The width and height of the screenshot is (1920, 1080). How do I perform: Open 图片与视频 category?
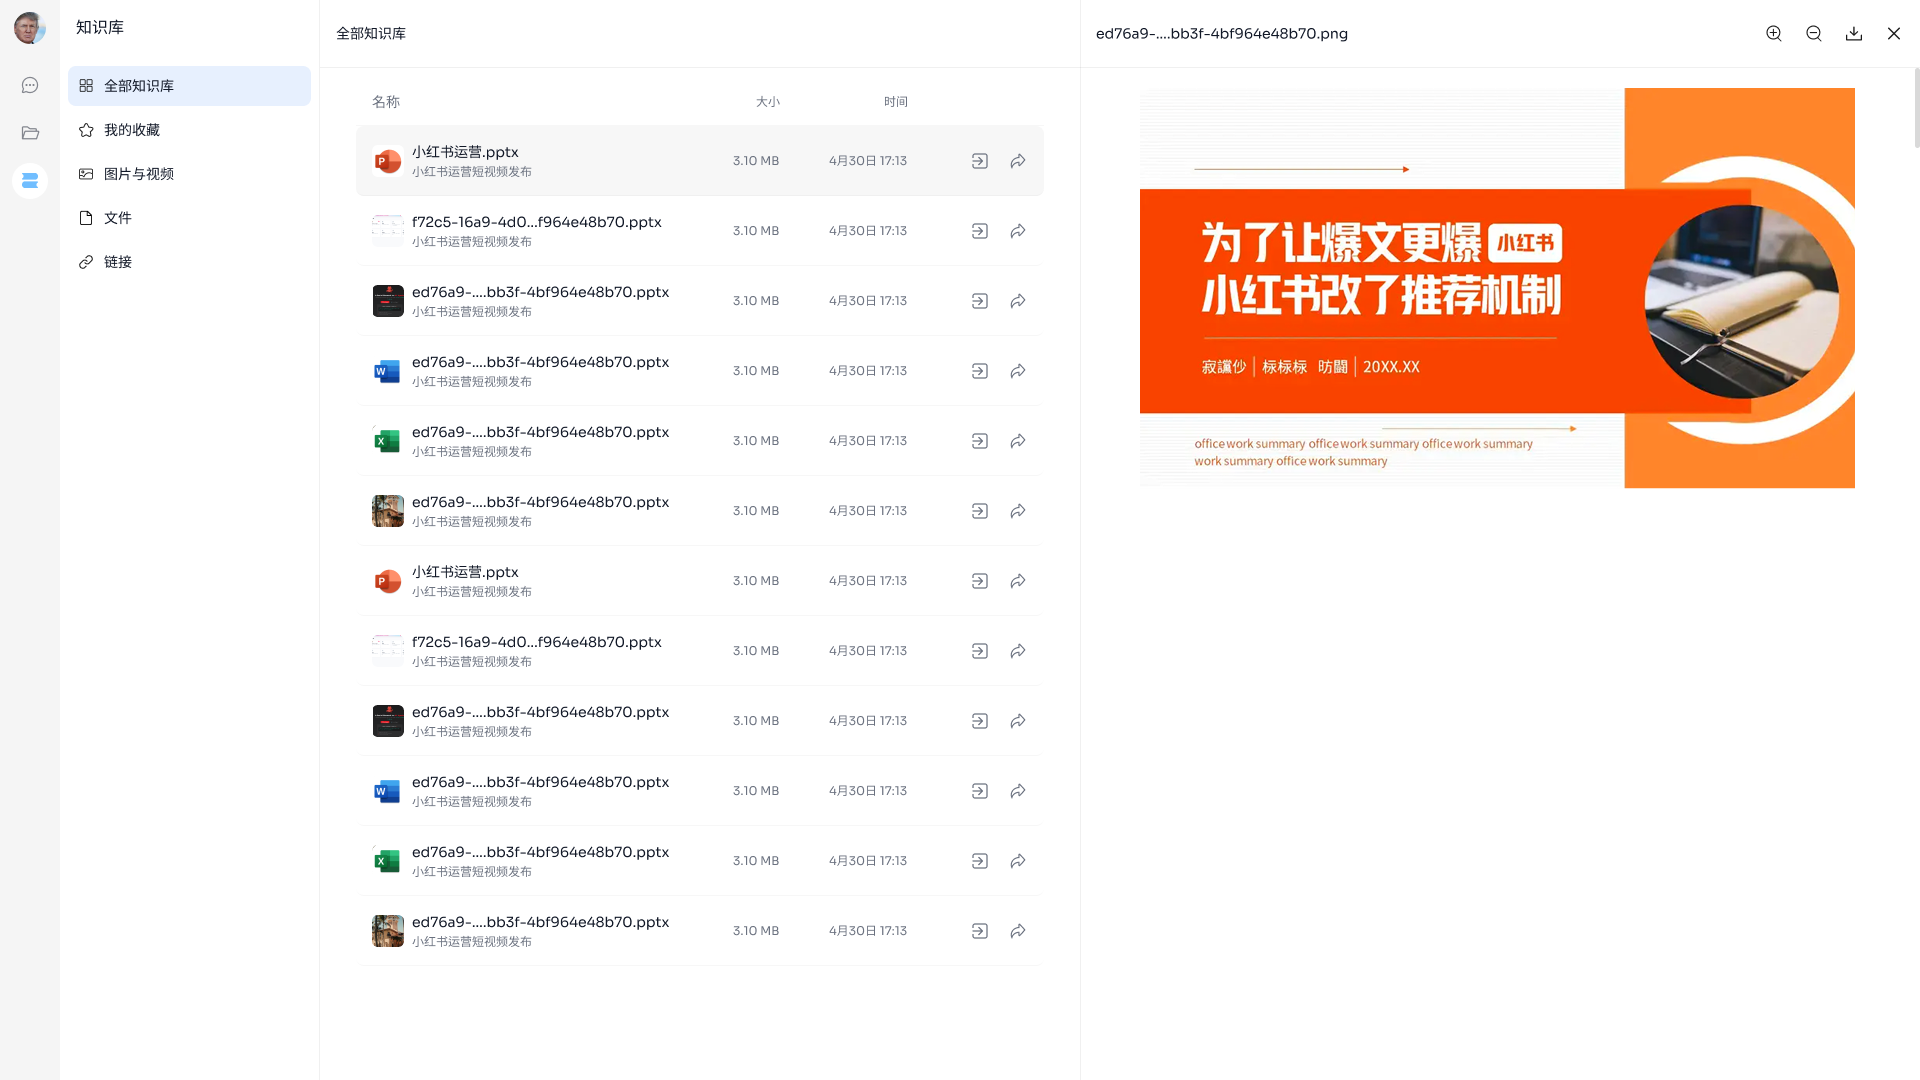point(189,174)
